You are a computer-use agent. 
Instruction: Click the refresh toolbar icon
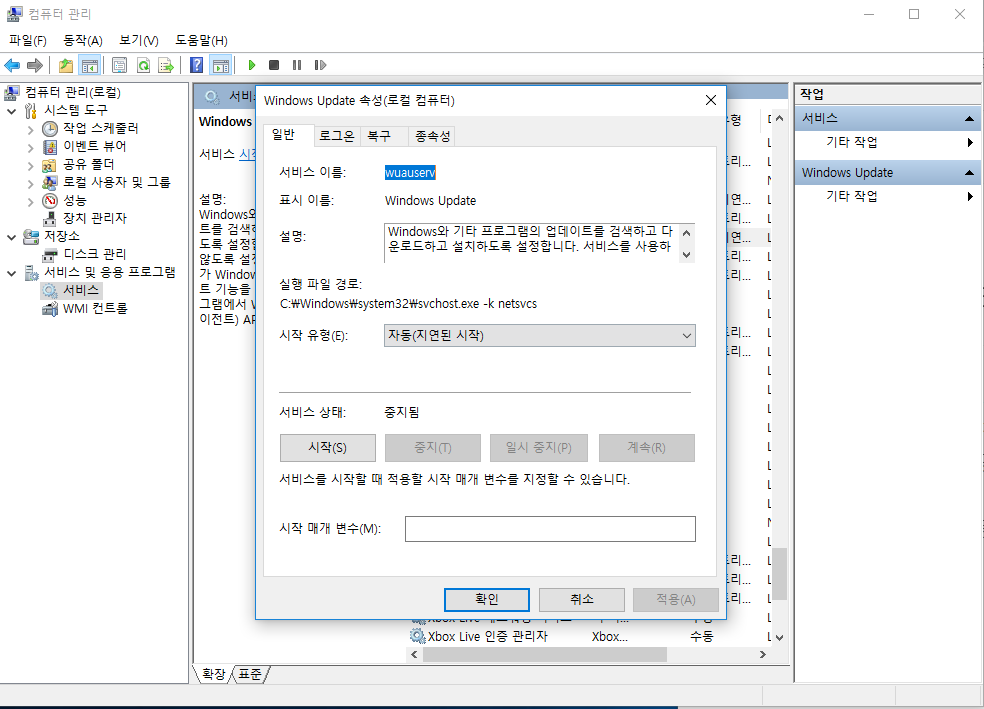(x=144, y=65)
